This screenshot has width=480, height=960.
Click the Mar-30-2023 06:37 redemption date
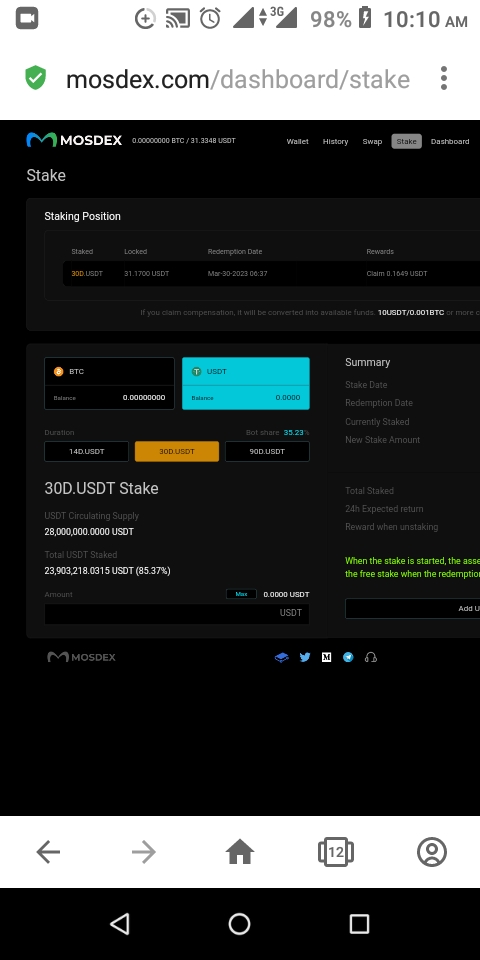tap(238, 274)
